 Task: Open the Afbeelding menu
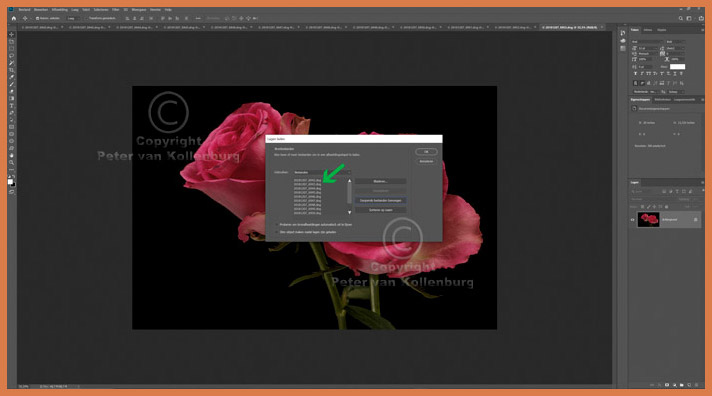[x=59, y=10]
